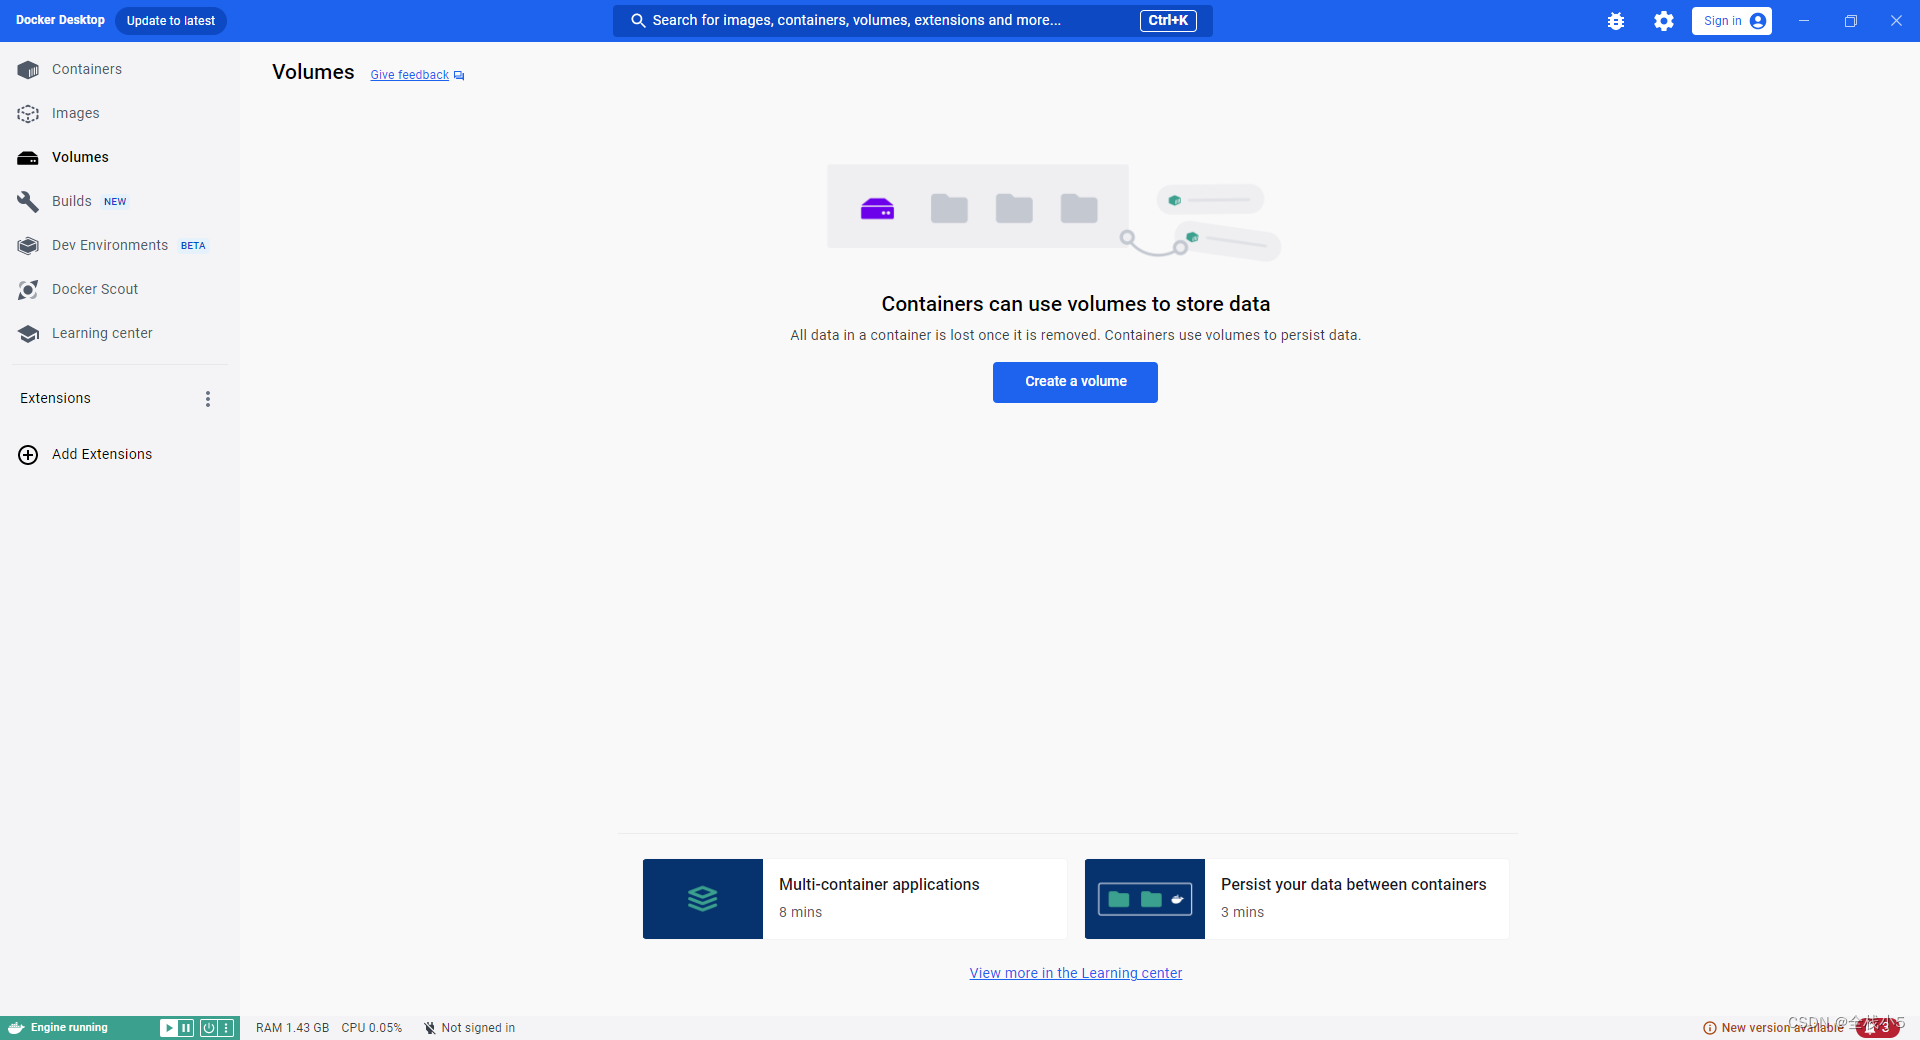1920x1040 pixels.
Task: Click the Not signed in status icon
Action: tap(429, 1028)
